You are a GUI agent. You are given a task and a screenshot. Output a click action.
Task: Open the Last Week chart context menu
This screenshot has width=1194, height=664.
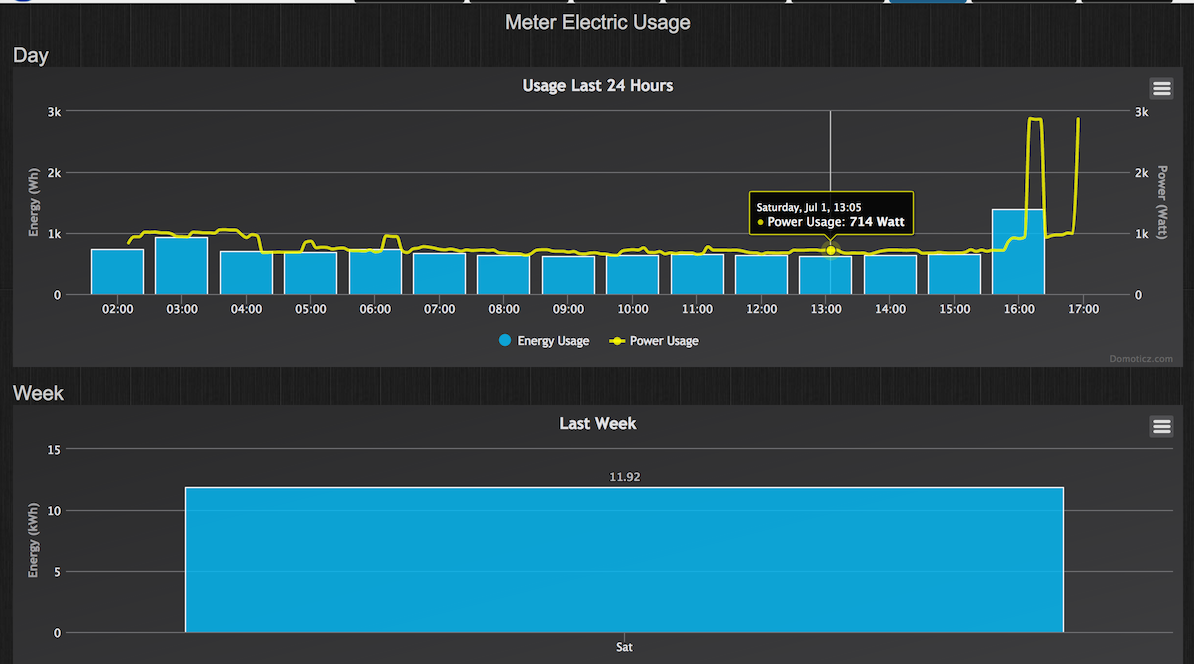1161,427
